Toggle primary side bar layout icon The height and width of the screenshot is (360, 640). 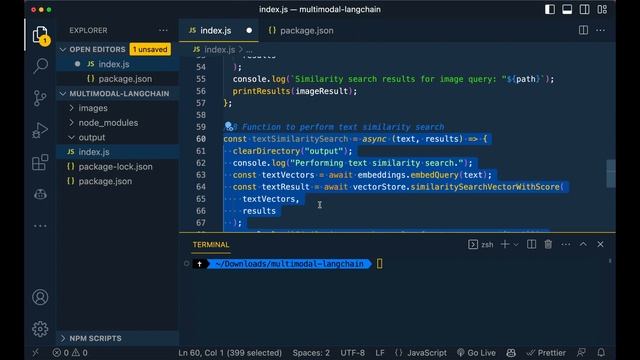pyautogui.click(x=550, y=9)
